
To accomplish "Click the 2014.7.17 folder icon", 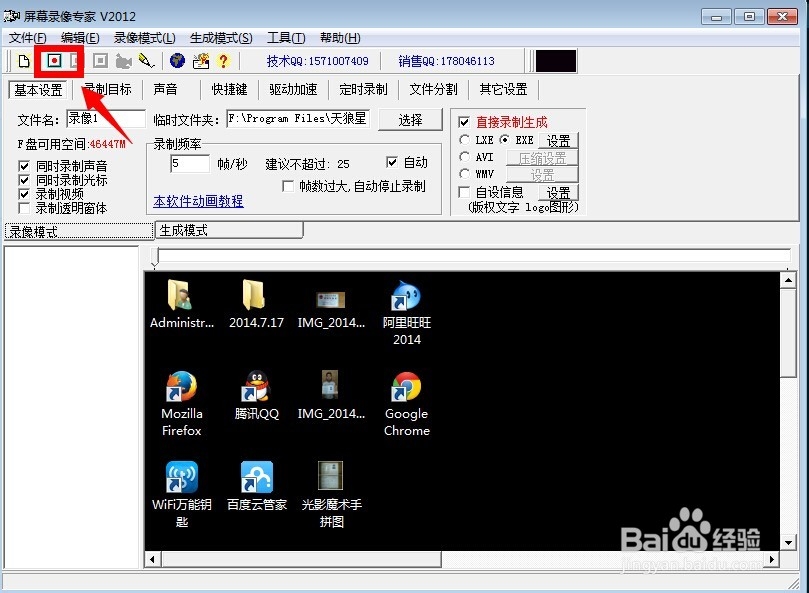I will tap(254, 295).
